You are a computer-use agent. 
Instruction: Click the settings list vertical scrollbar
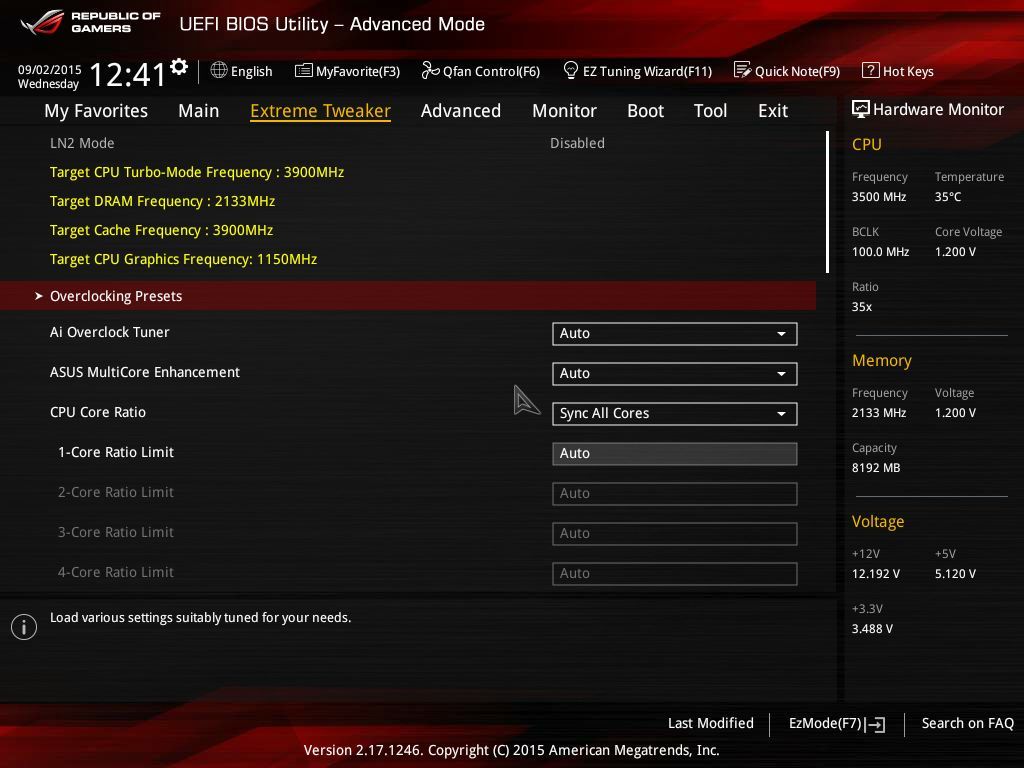pos(827,202)
